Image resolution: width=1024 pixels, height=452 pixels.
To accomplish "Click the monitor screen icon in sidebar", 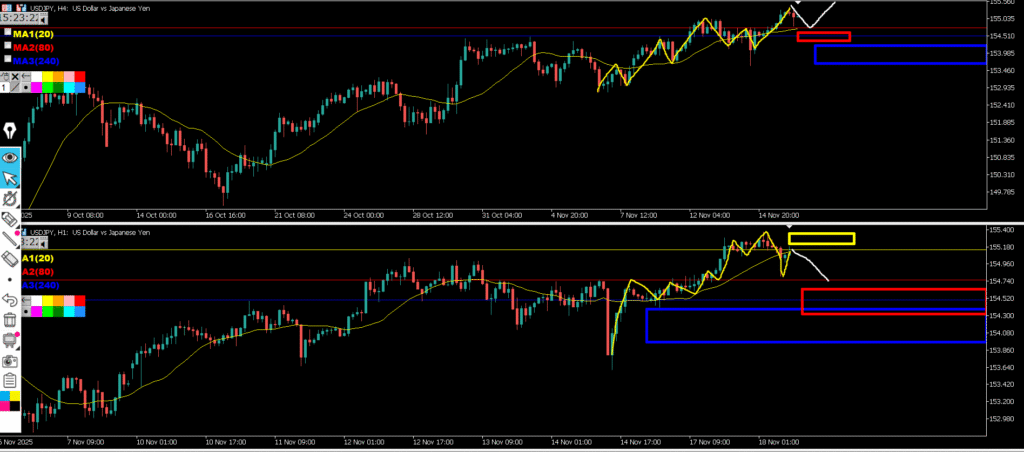I will [x=11, y=340].
